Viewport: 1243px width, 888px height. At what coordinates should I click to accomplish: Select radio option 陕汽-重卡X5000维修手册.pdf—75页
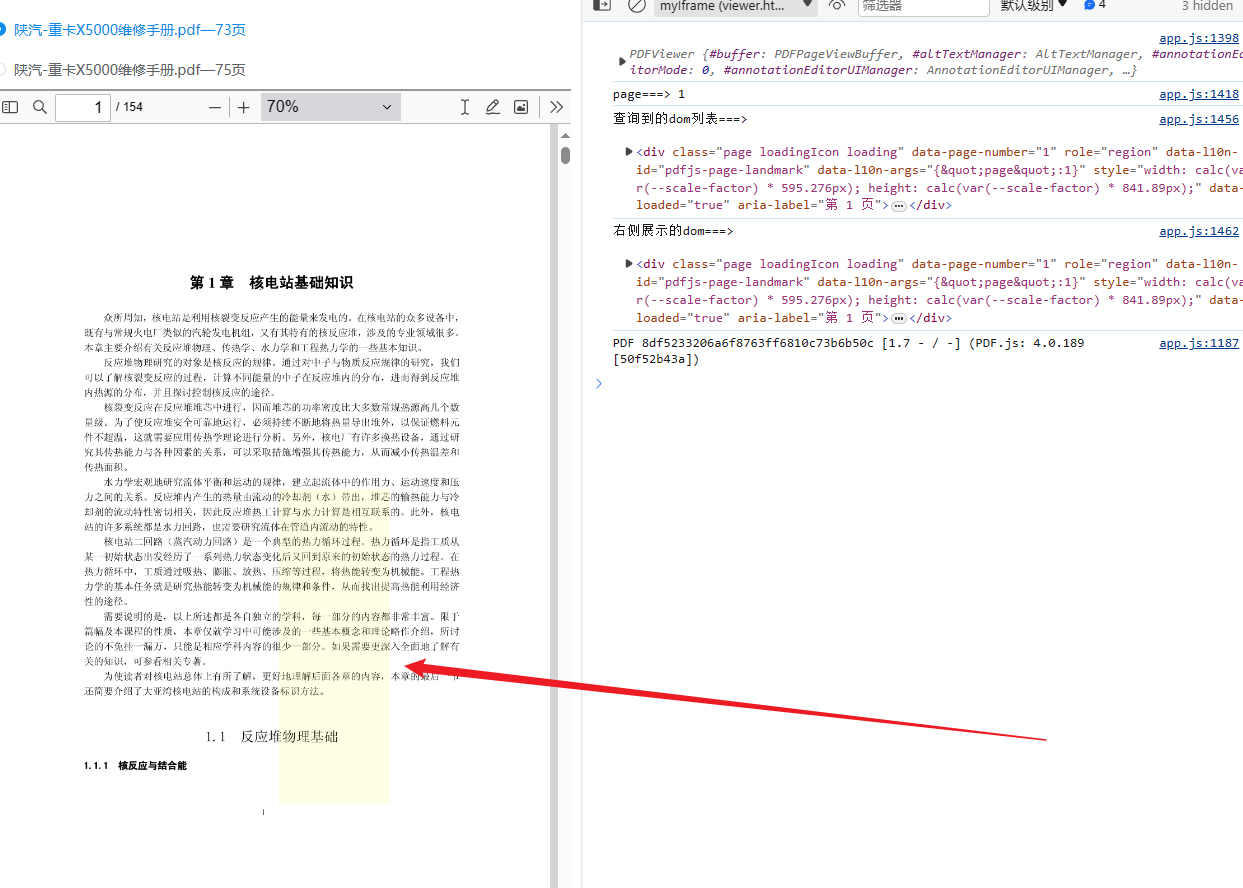(3, 70)
